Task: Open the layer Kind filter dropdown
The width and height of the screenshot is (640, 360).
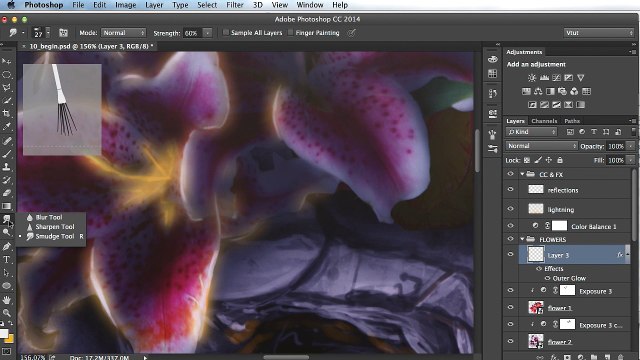Action: pyautogui.click(x=531, y=132)
